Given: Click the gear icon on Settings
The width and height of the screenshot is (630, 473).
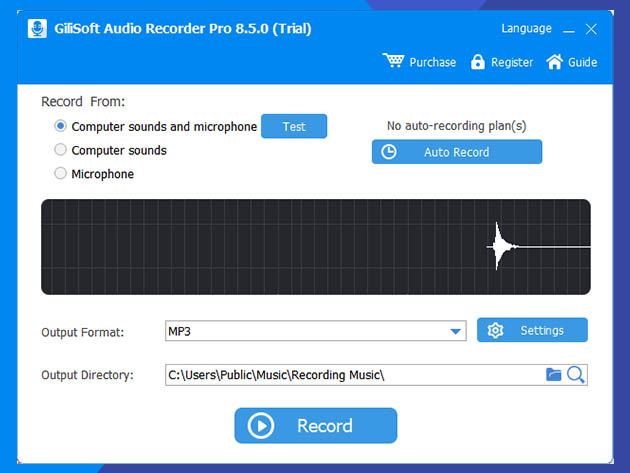Looking at the screenshot, I should pos(495,330).
